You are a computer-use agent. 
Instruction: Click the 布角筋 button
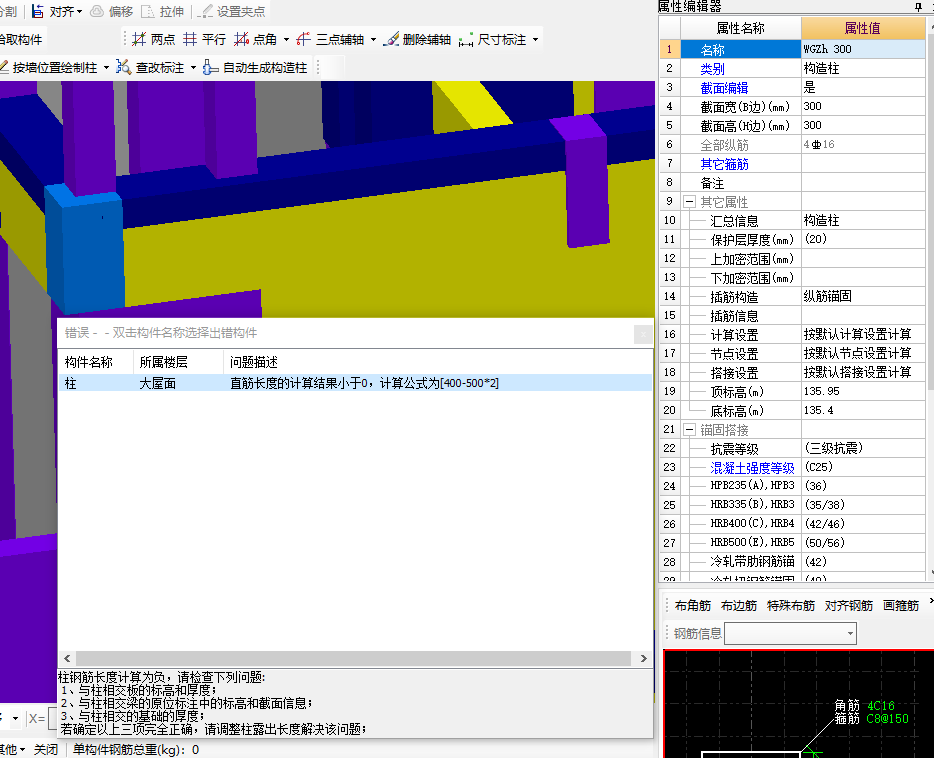coord(693,606)
